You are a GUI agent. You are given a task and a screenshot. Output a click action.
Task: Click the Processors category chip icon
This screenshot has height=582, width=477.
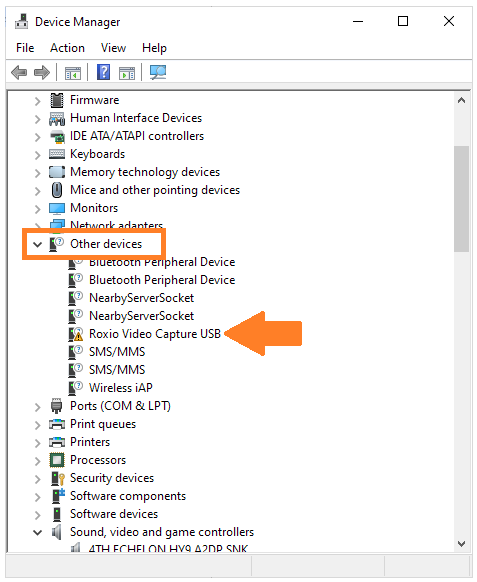(x=57, y=460)
